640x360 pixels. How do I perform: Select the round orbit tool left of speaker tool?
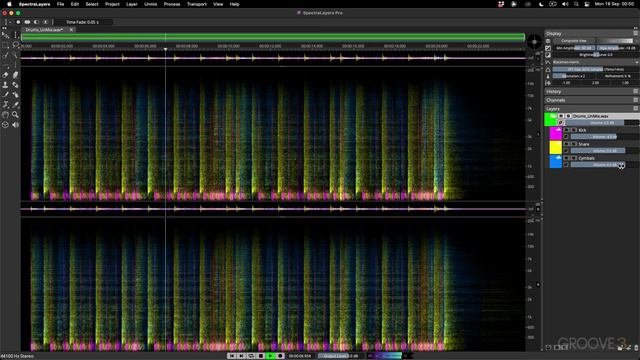pyautogui.click(x=5, y=124)
